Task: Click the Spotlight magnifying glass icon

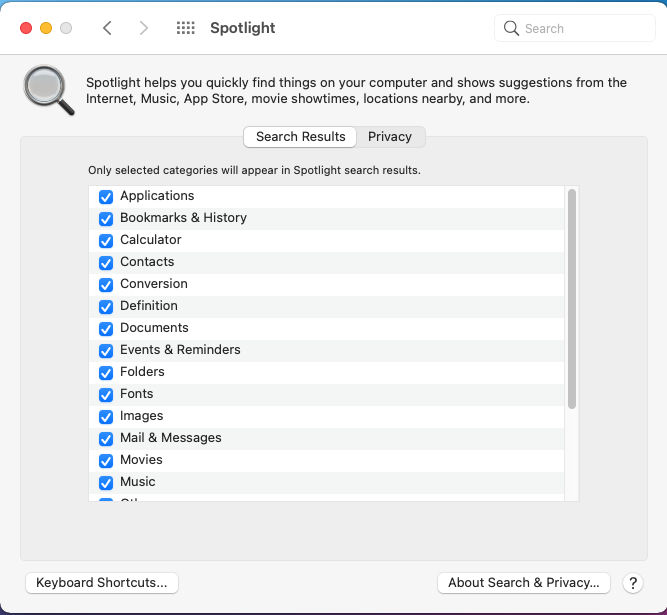Action: 48,91
